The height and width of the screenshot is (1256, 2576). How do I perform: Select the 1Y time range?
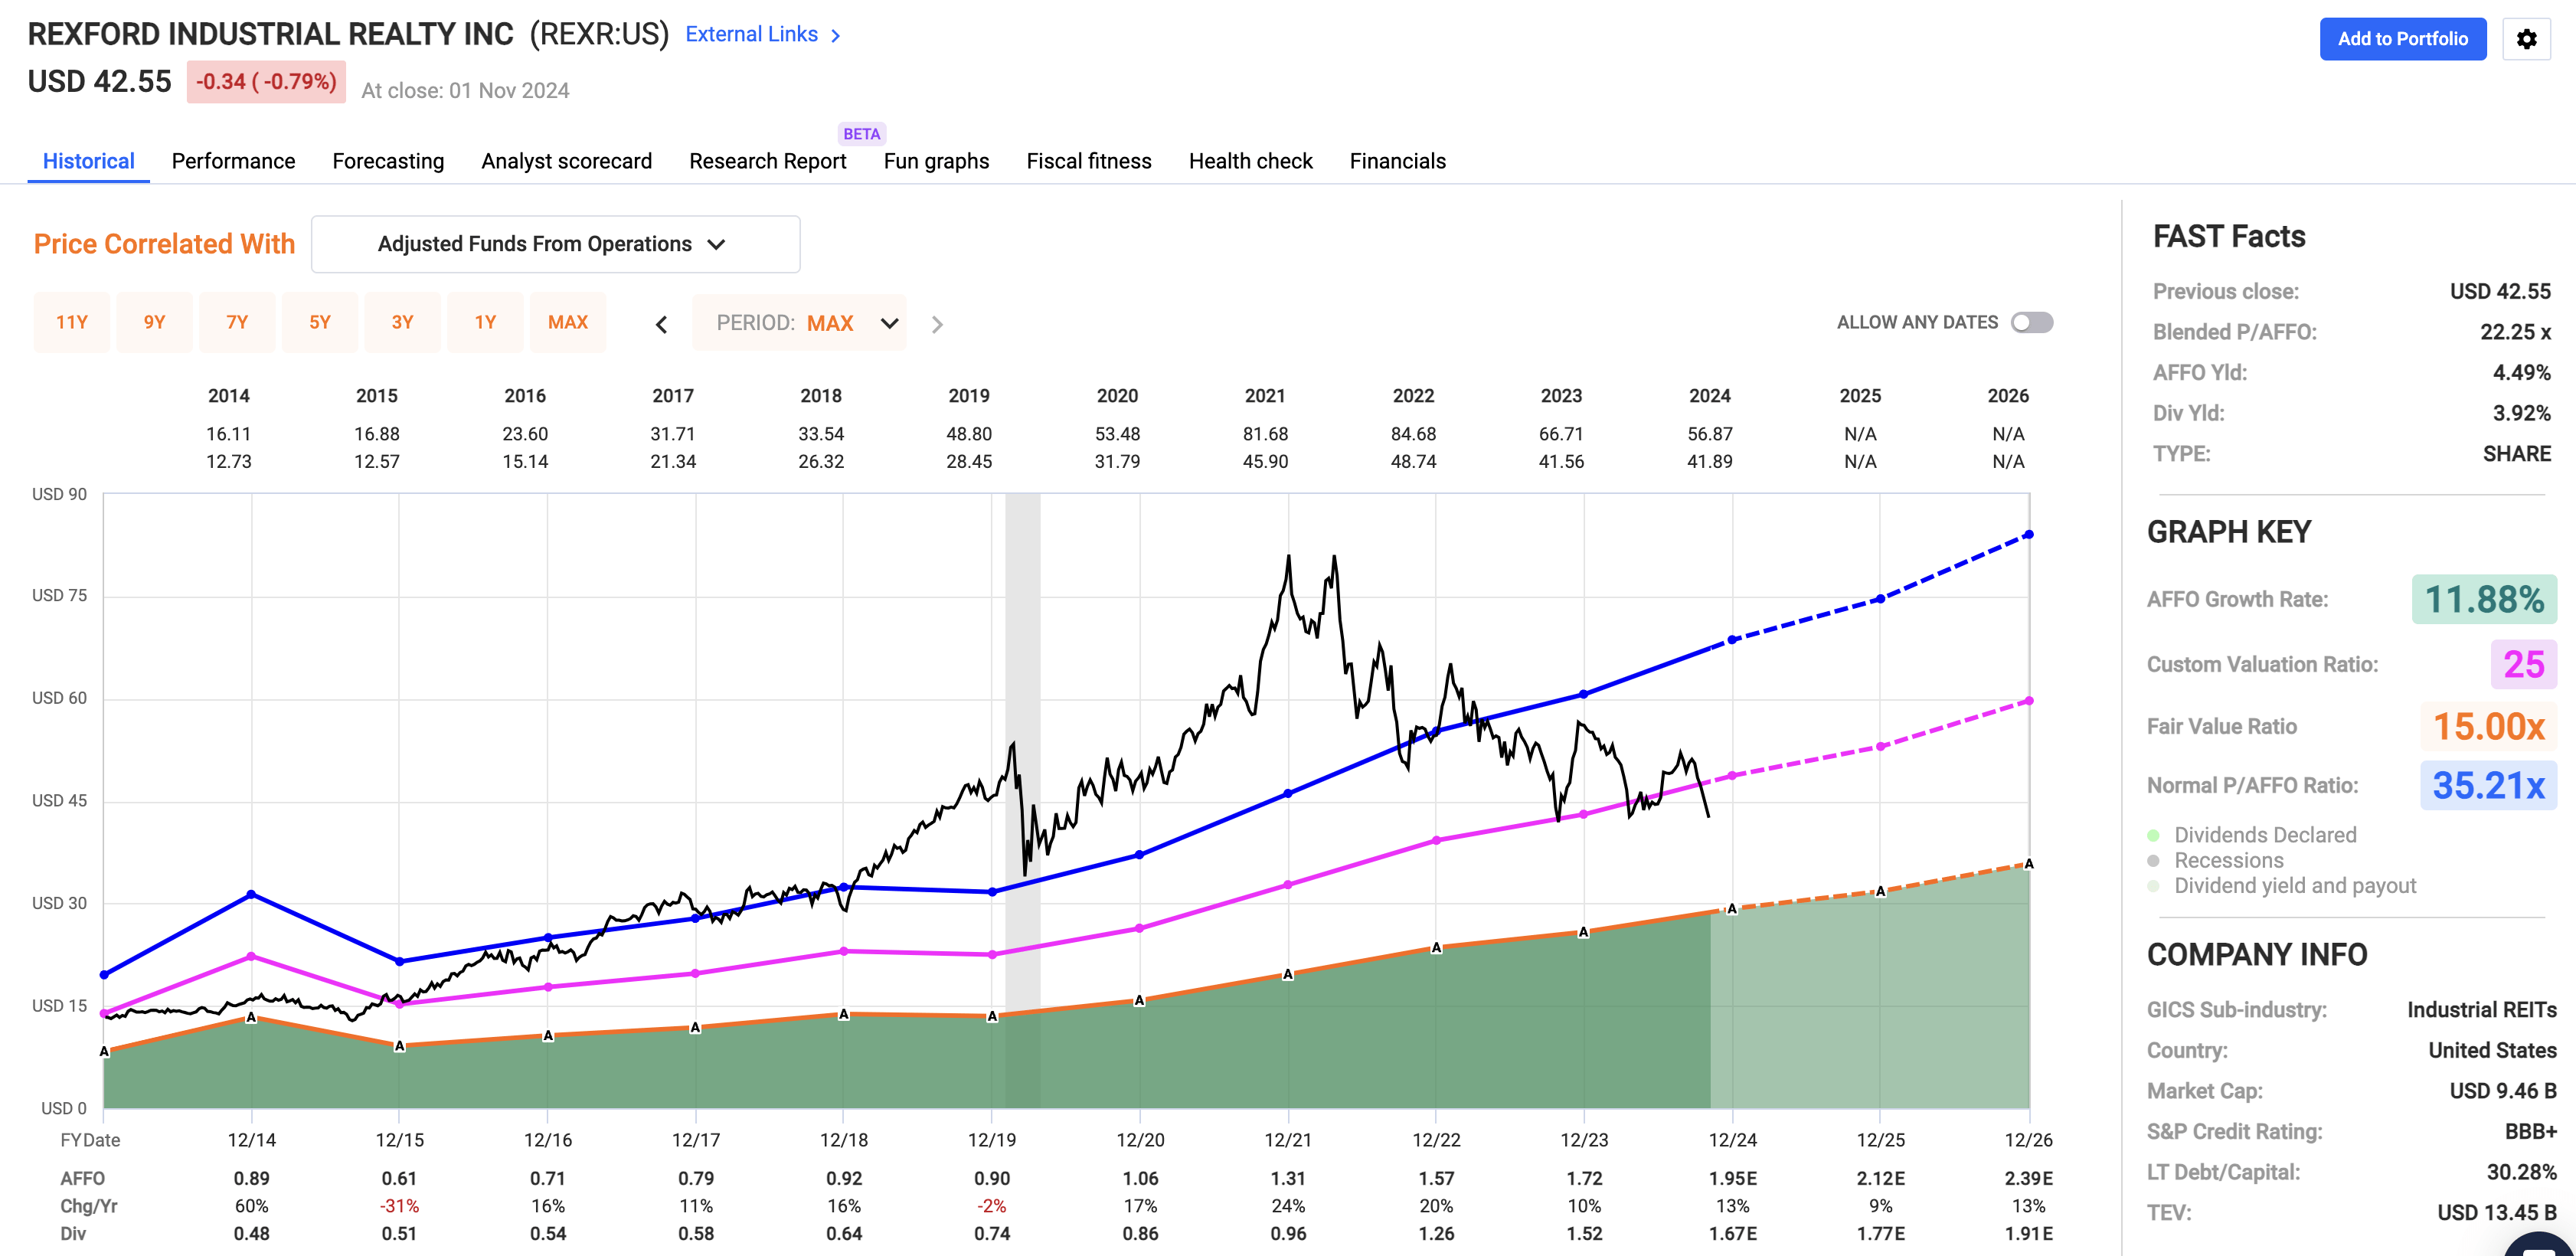tap(485, 322)
